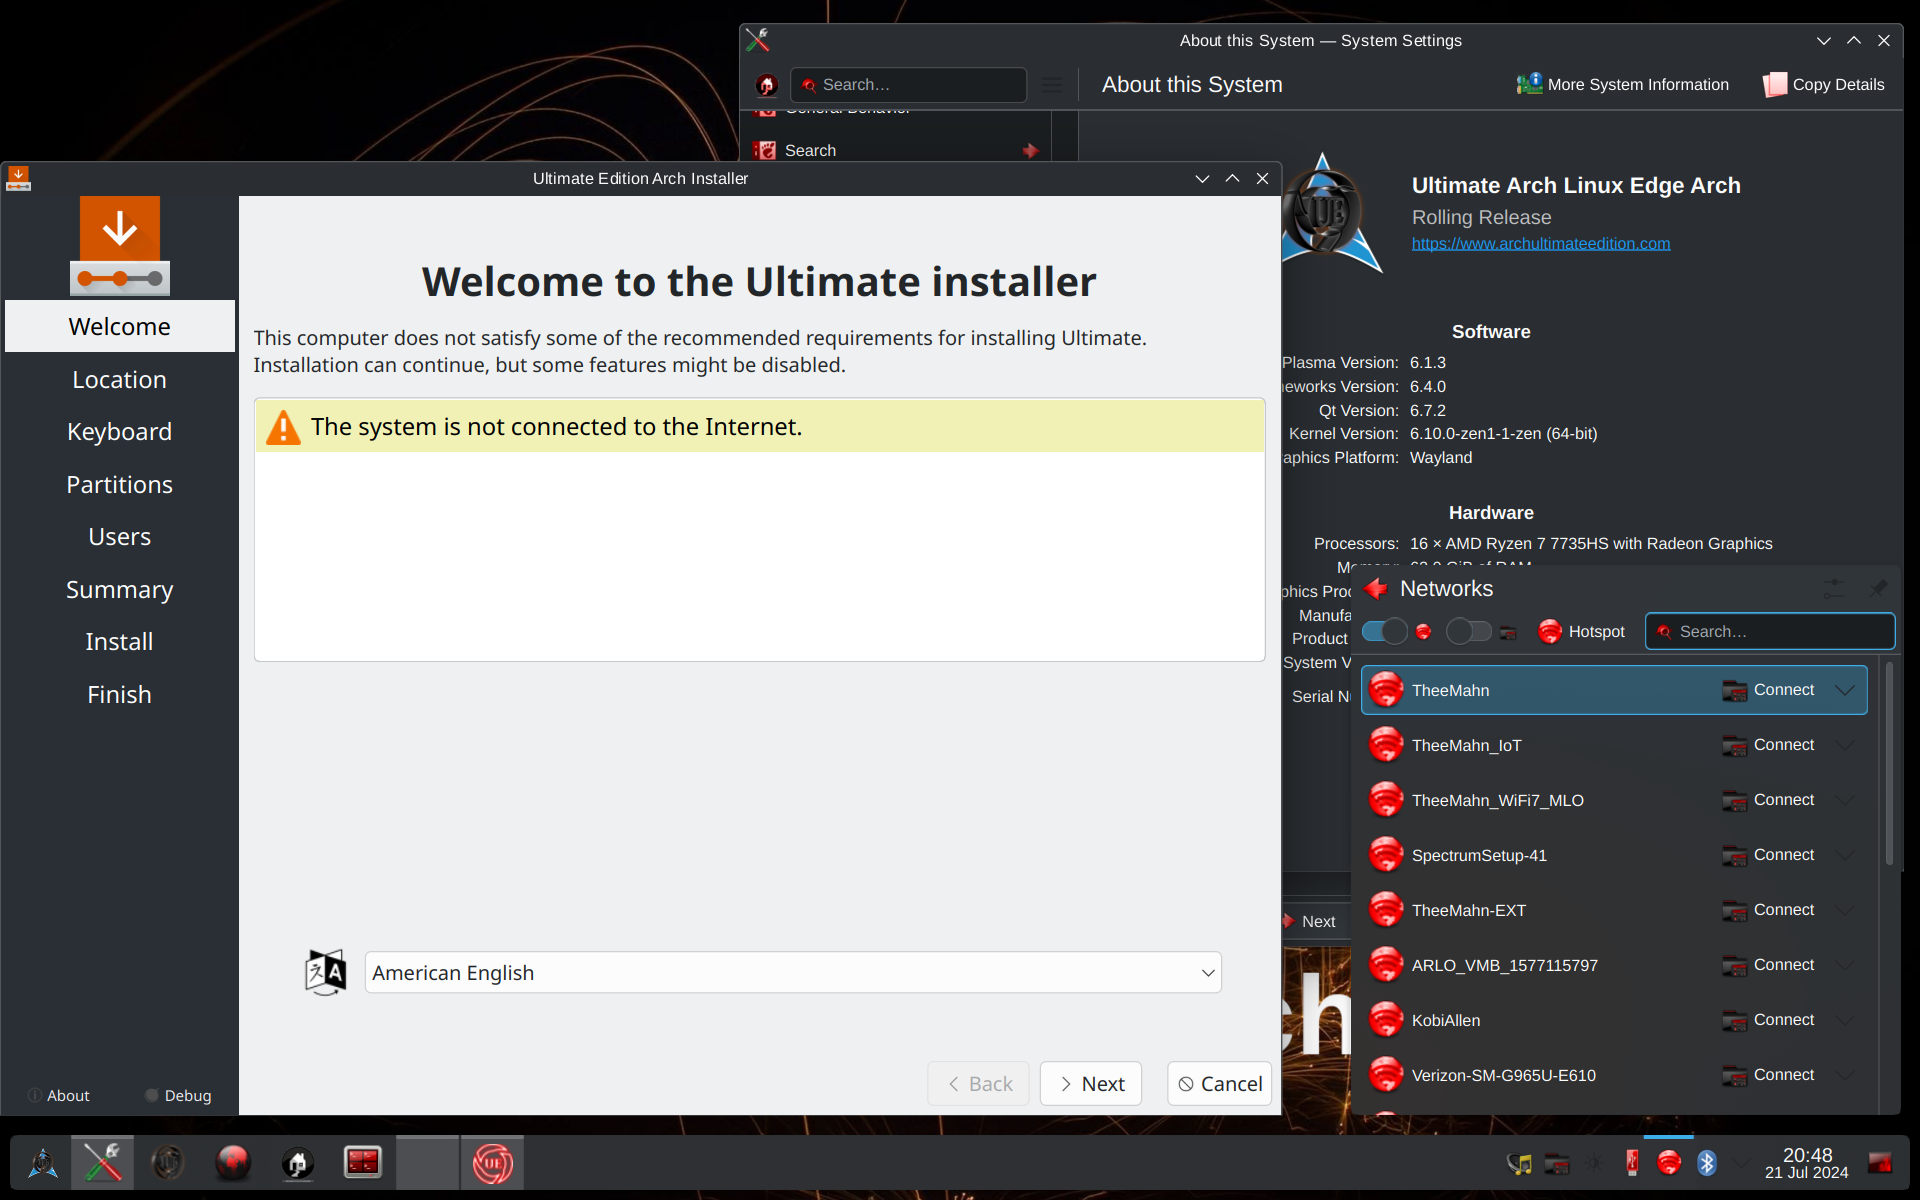Open the installer About link
1920x1200 pixels.
click(x=59, y=1096)
